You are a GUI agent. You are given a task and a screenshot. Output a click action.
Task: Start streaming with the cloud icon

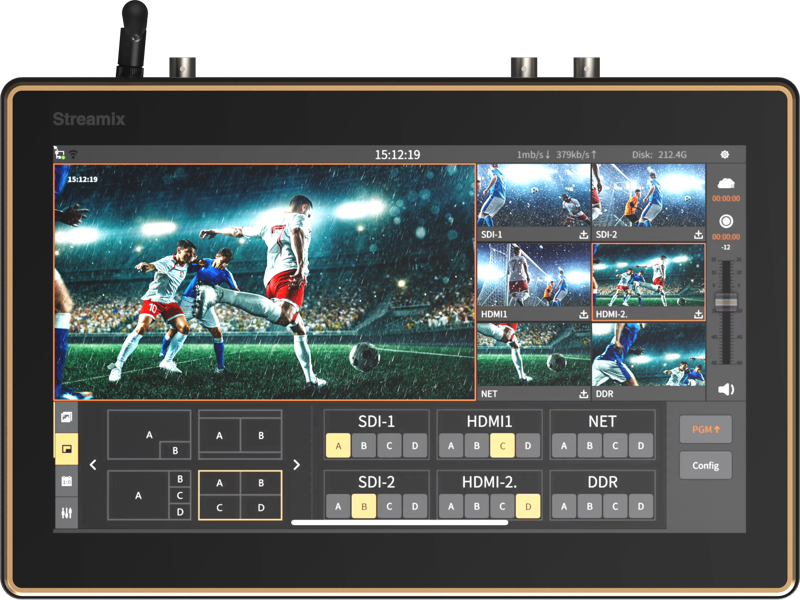click(727, 183)
